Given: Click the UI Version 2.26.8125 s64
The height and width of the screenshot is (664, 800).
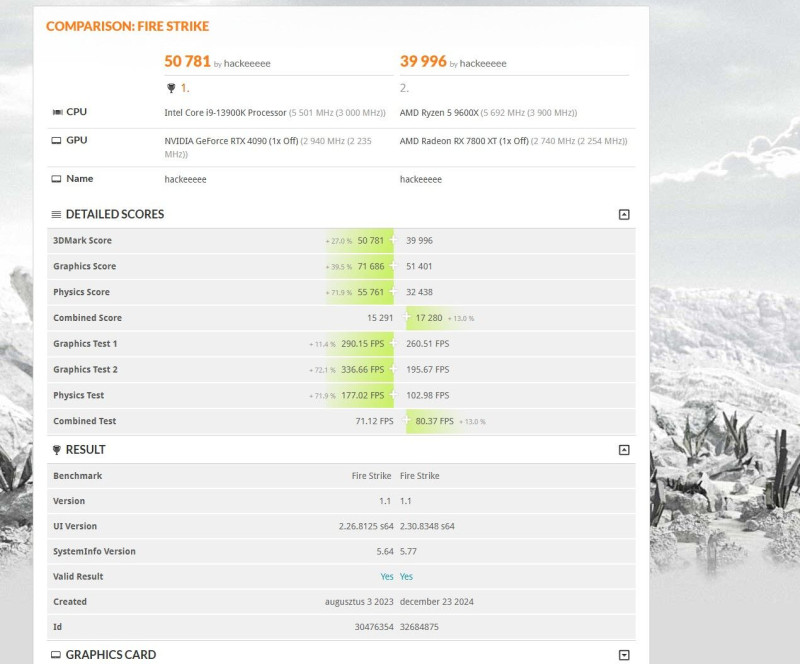Looking at the screenshot, I should (x=366, y=526).
